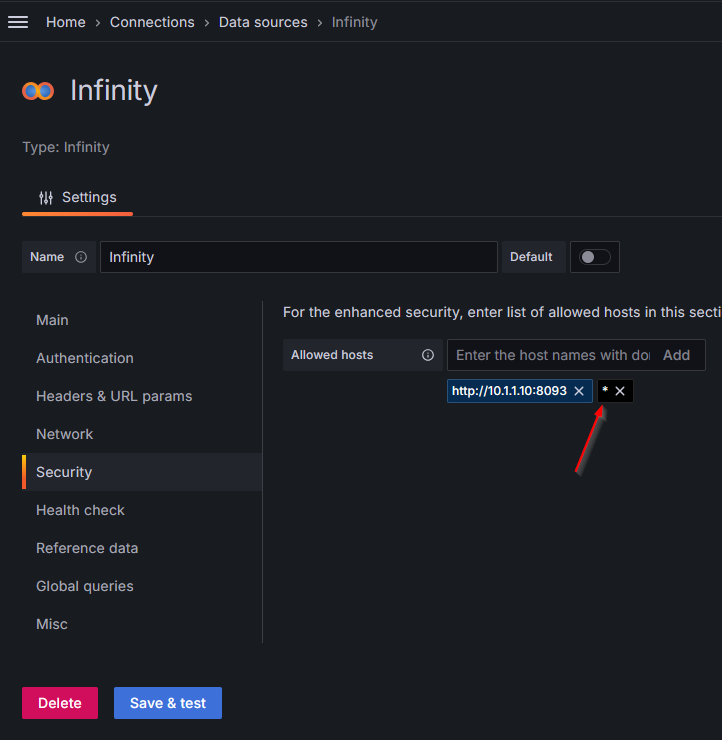Toggle the Default data source switch
Viewport: 722px width, 740px height.
click(595, 257)
